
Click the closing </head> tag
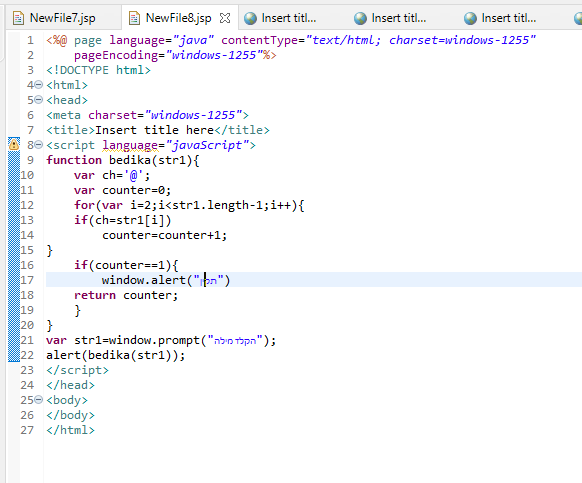click(70, 385)
